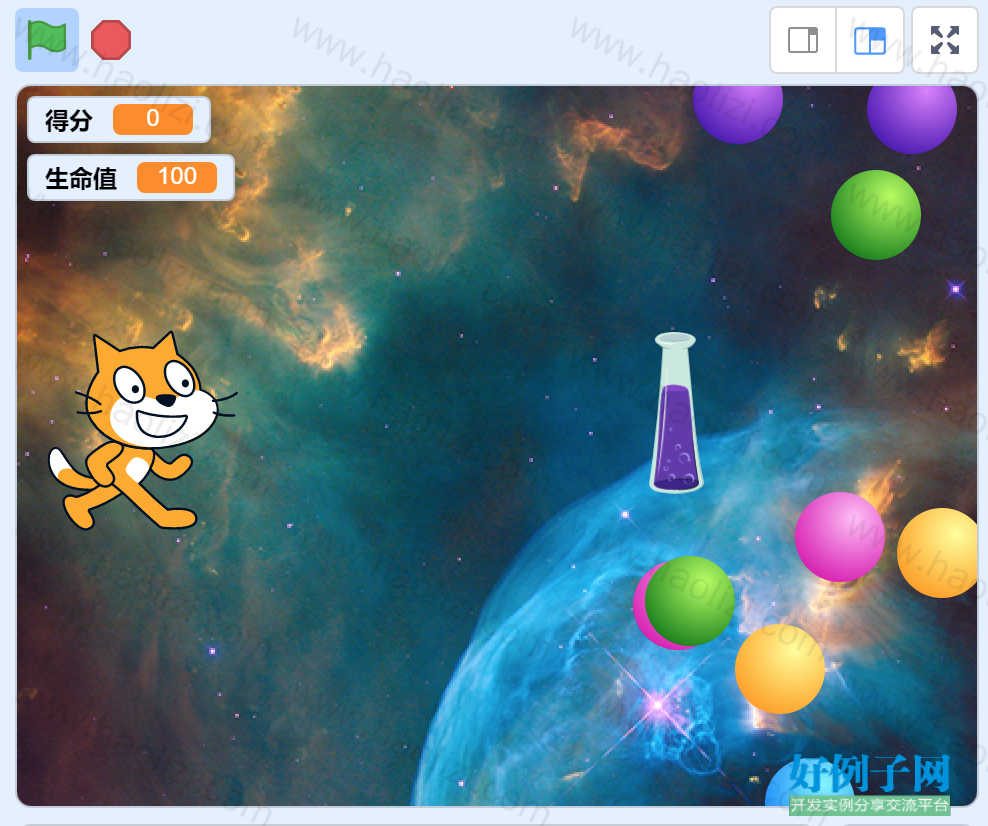
Task: Click the purple potion flask sprite
Action: point(676,413)
